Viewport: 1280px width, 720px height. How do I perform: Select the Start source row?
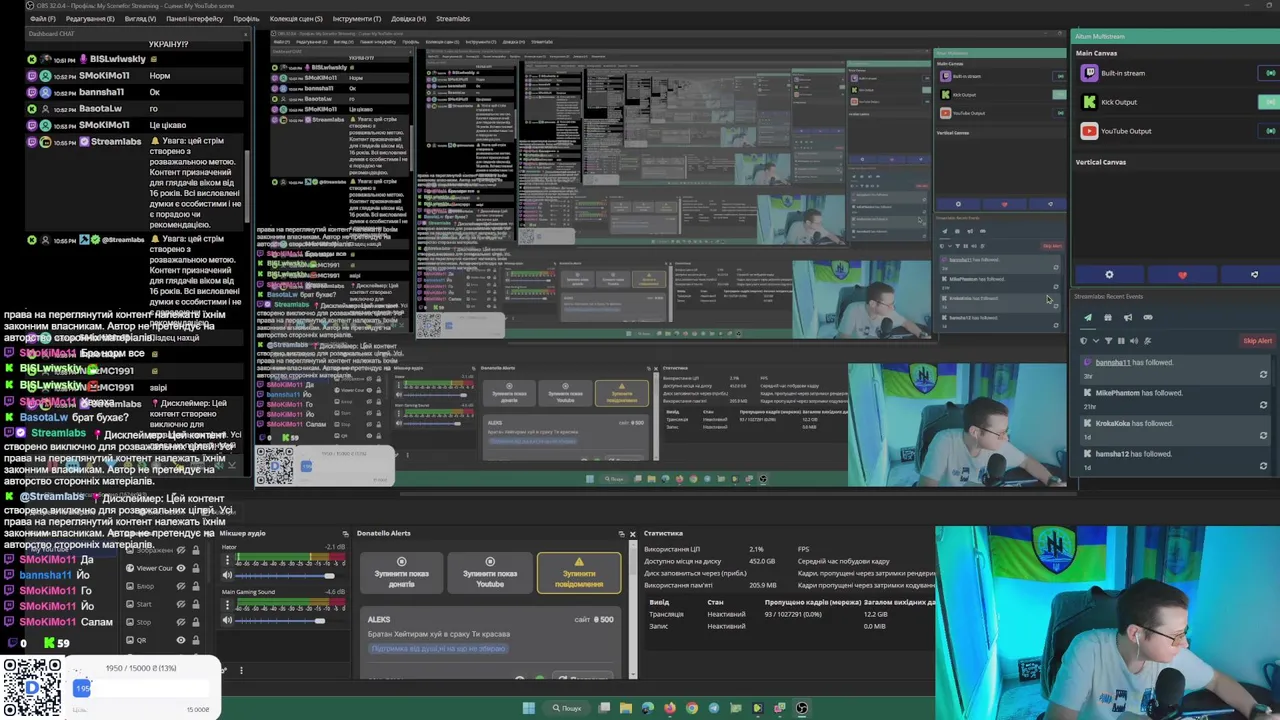pos(164,604)
